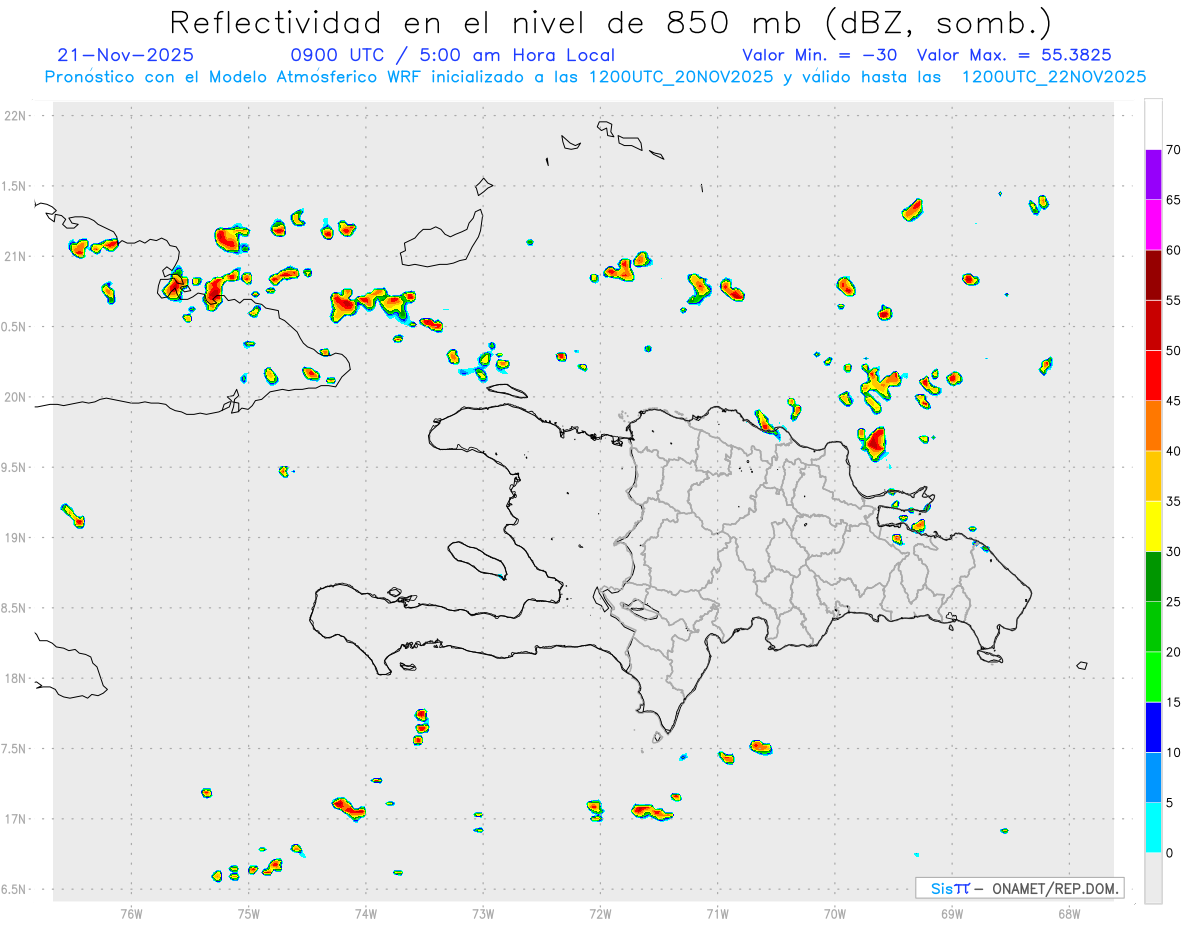
Task: Pick the yellow 30–35 dBZ colorbar segment
Action: click(x=1153, y=526)
